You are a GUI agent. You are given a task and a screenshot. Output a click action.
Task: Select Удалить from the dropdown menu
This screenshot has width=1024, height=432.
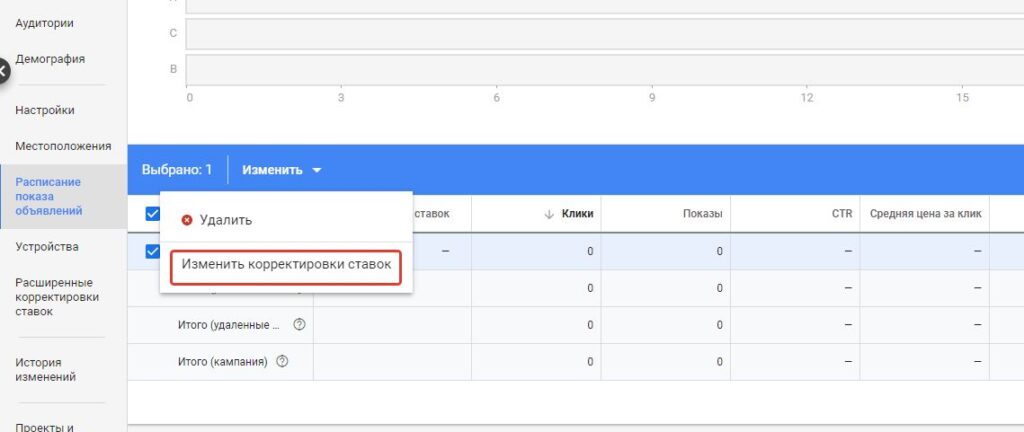pos(225,220)
